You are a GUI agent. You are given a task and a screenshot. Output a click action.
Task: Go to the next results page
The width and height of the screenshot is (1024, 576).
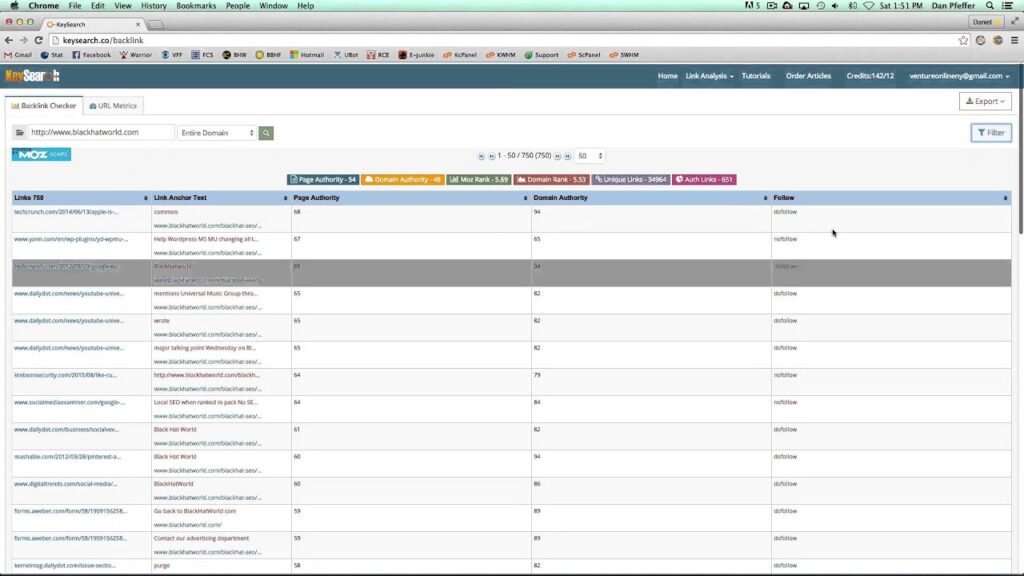pos(558,156)
